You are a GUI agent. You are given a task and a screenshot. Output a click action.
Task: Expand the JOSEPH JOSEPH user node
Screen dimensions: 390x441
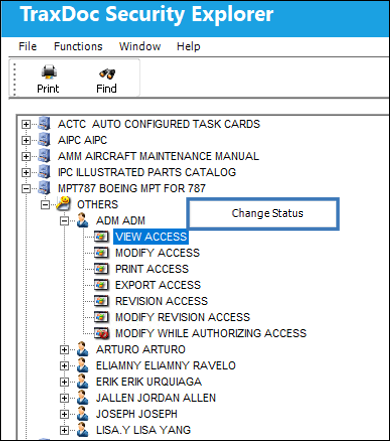[65, 414]
